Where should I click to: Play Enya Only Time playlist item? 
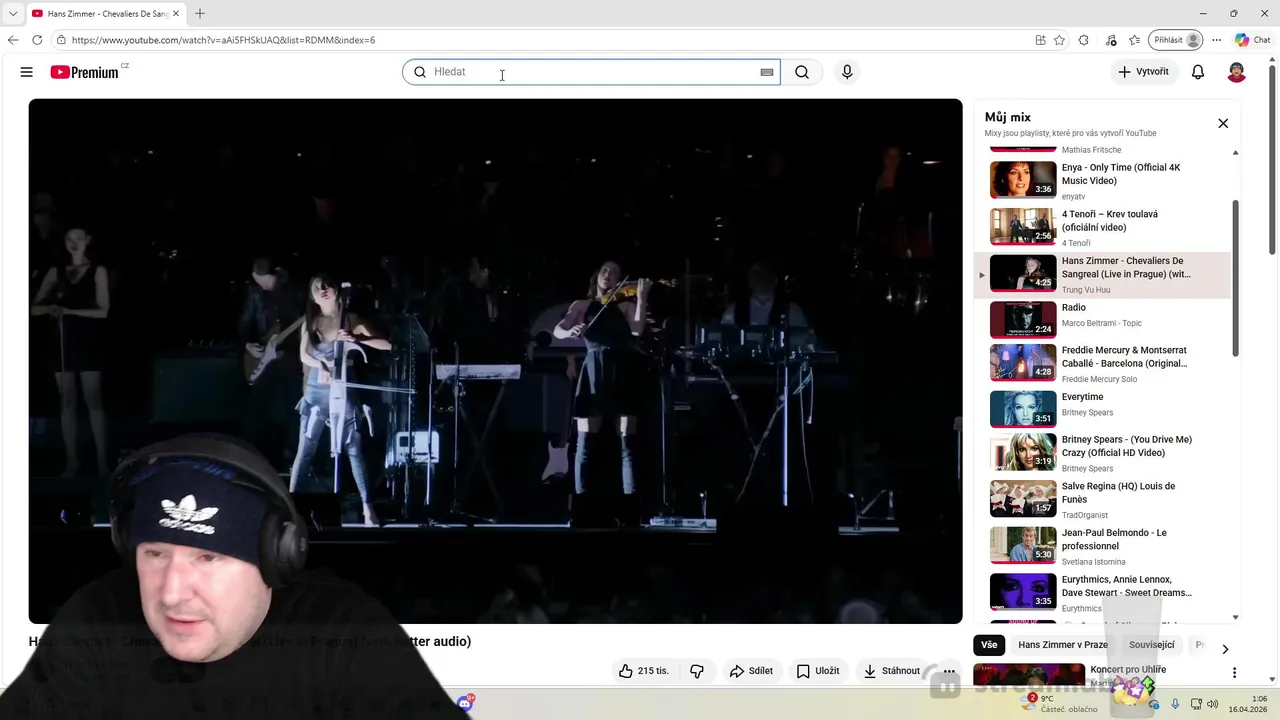pos(1104,180)
